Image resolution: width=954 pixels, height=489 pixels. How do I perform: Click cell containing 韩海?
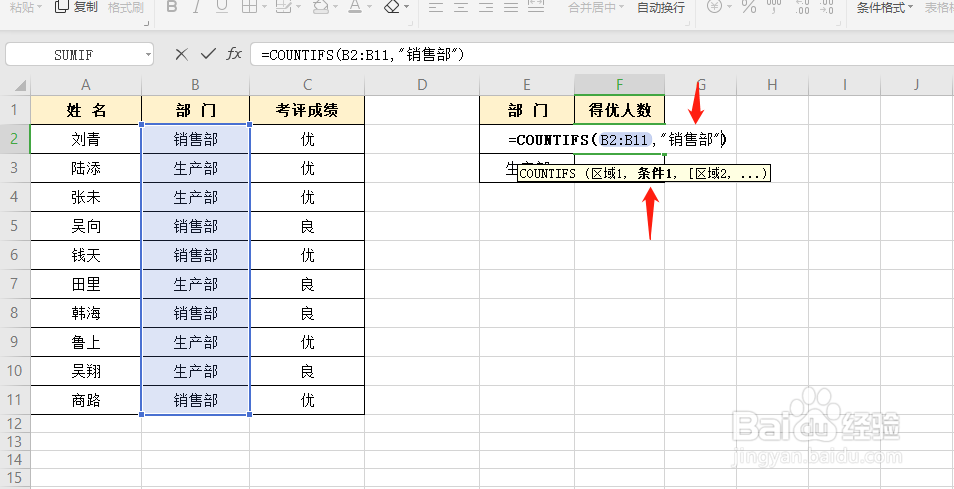tap(86, 313)
